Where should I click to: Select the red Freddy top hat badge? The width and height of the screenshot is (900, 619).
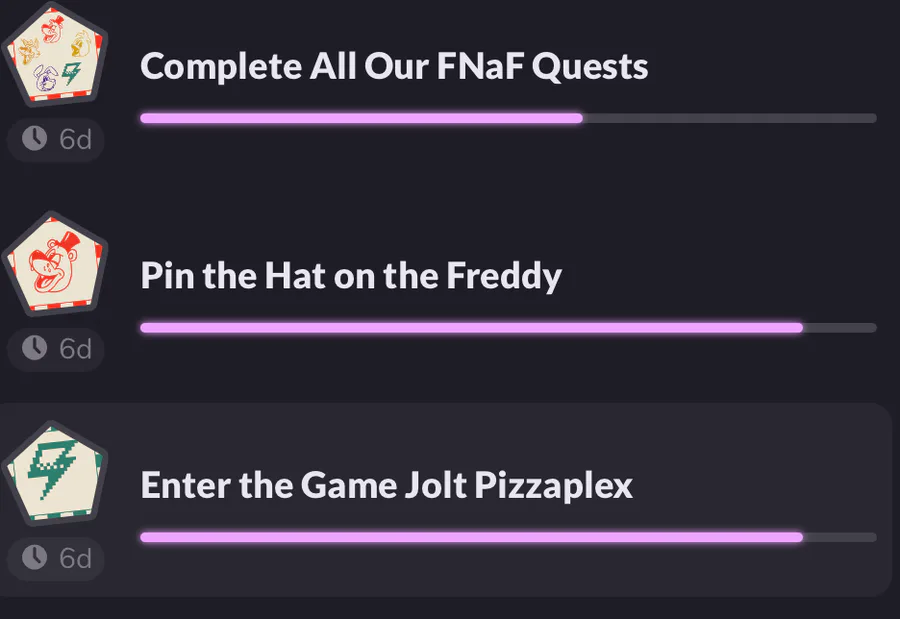click(x=56, y=264)
